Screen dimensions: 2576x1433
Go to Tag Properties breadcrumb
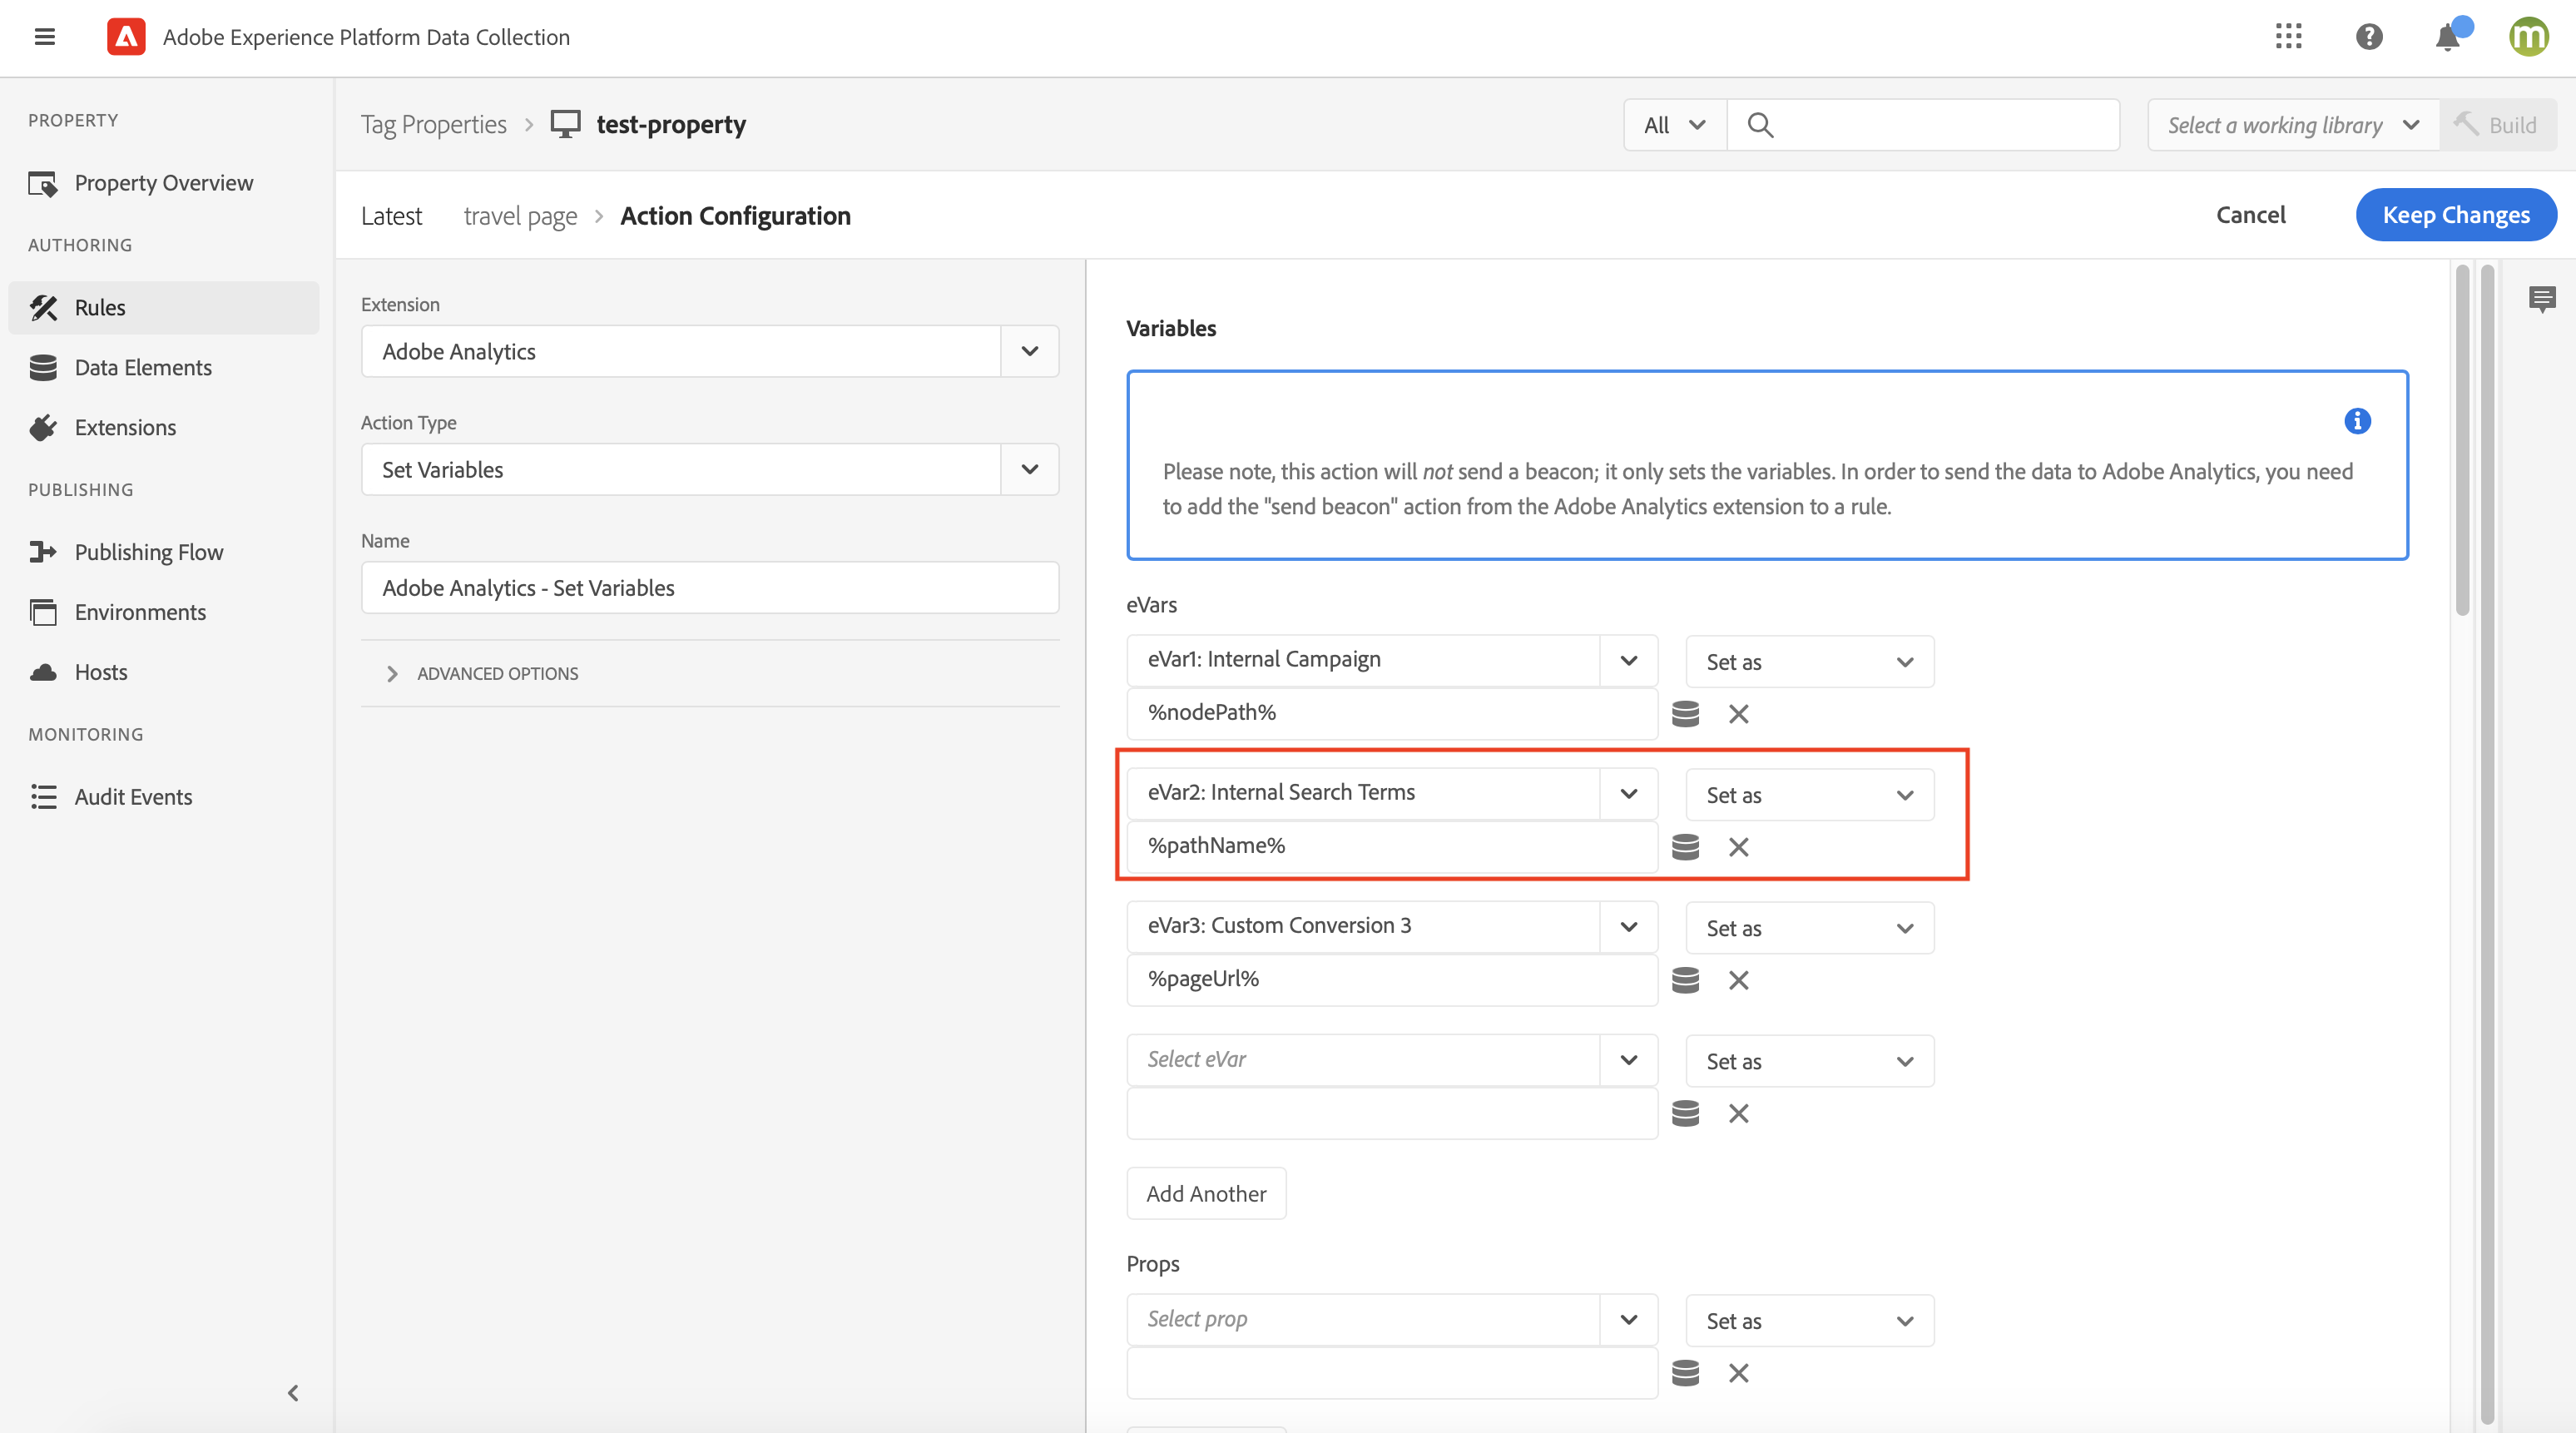(433, 124)
